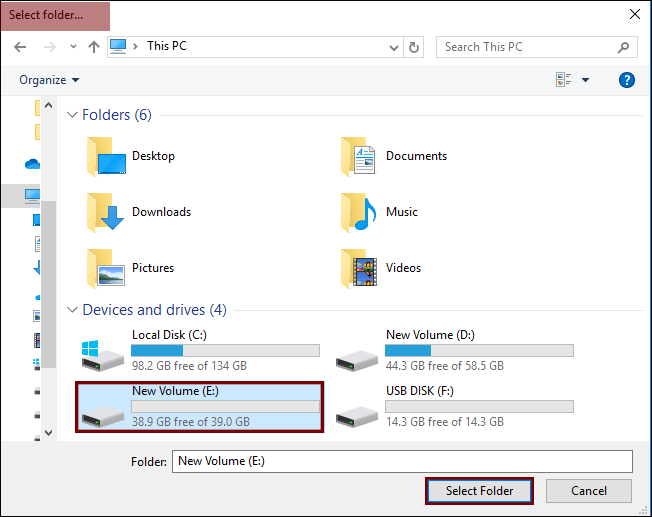Collapse the Devices and drives group chevron
The image size is (652, 517).
tap(72, 309)
